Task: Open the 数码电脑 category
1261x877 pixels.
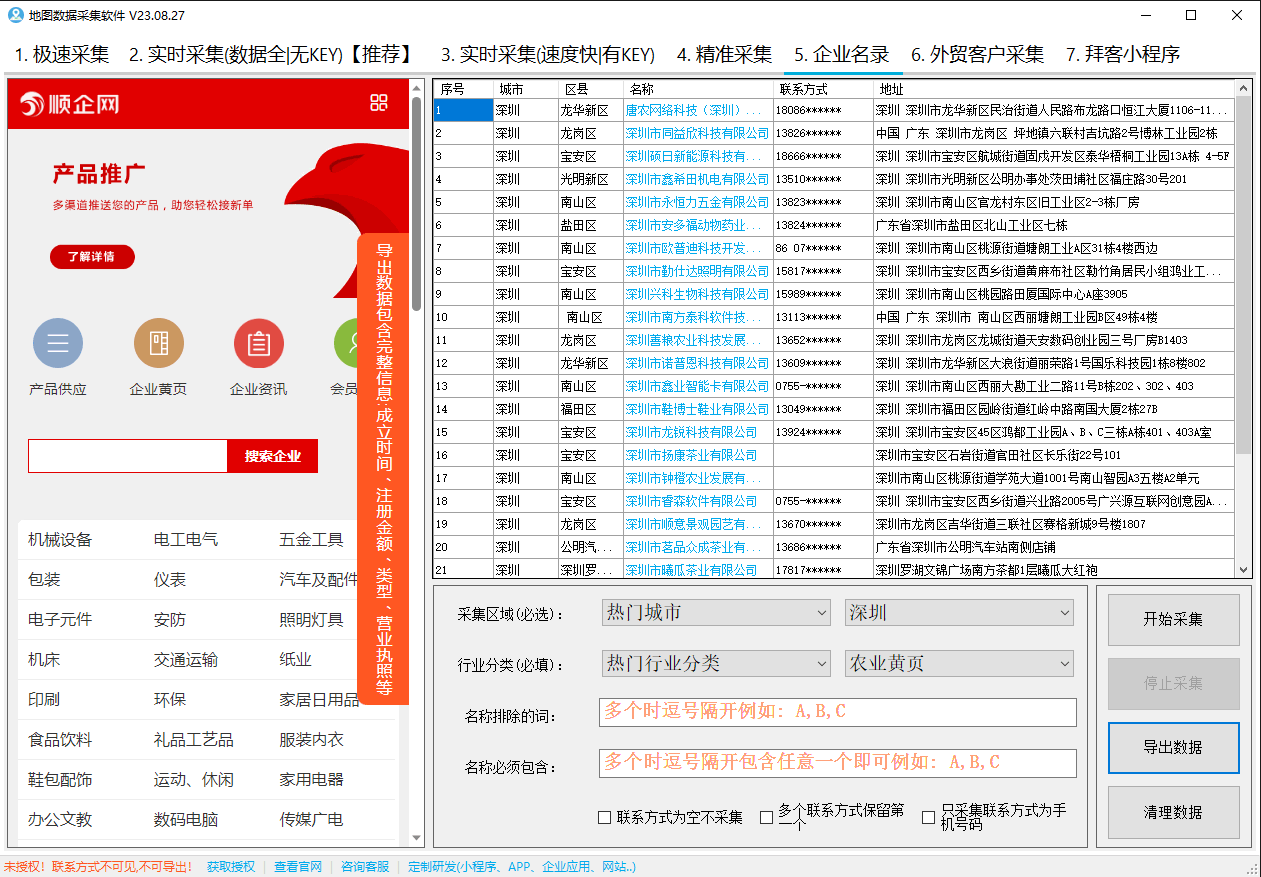Action: [x=186, y=820]
